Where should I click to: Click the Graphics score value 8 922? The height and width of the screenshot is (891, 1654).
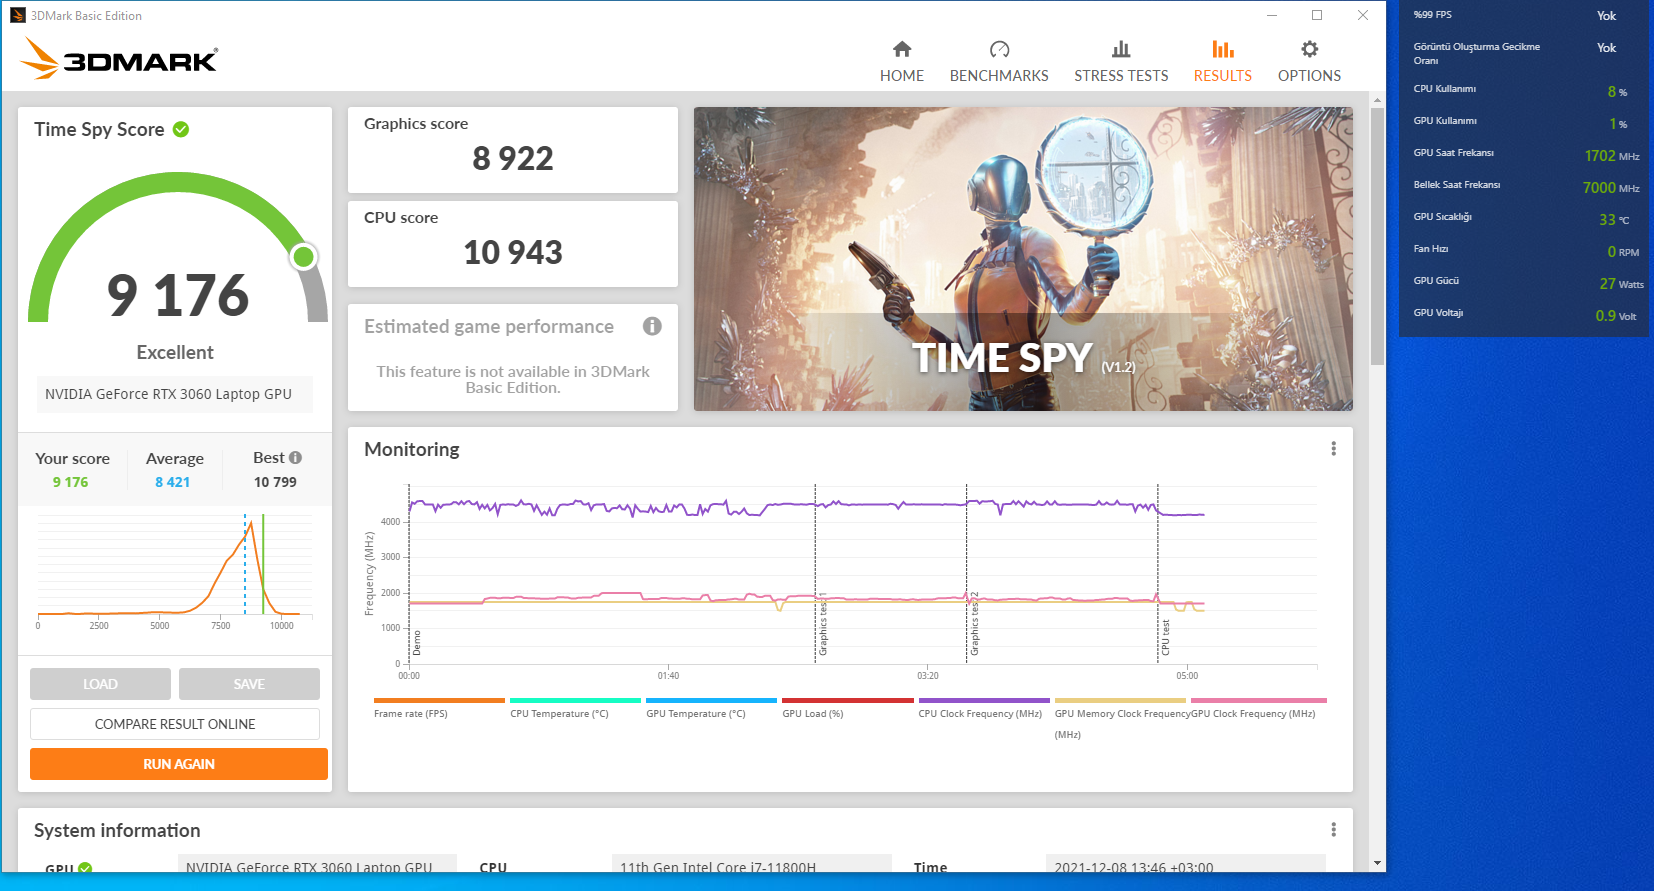click(513, 158)
